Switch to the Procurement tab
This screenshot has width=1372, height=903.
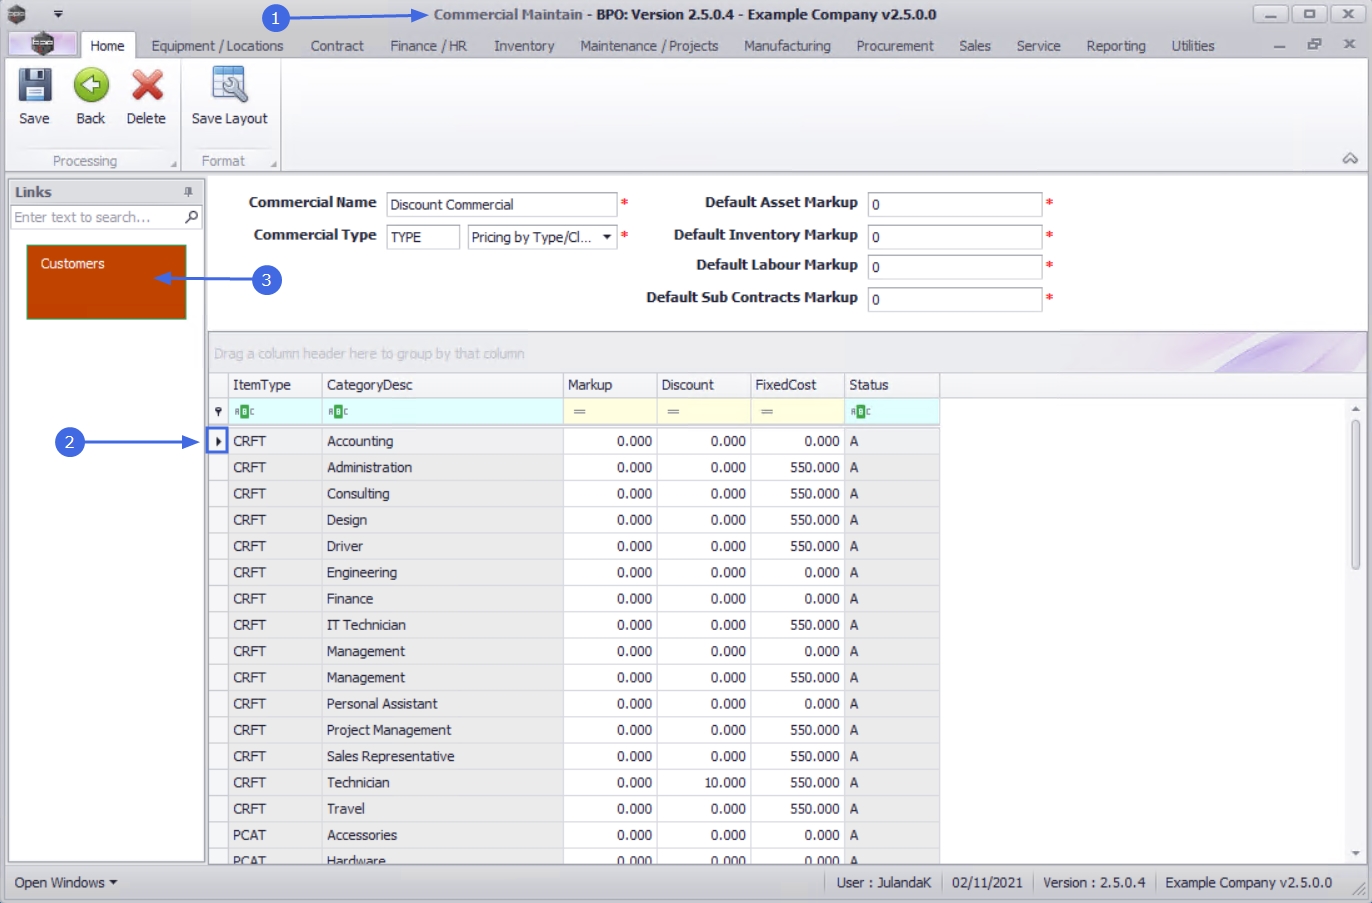[894, 46]
